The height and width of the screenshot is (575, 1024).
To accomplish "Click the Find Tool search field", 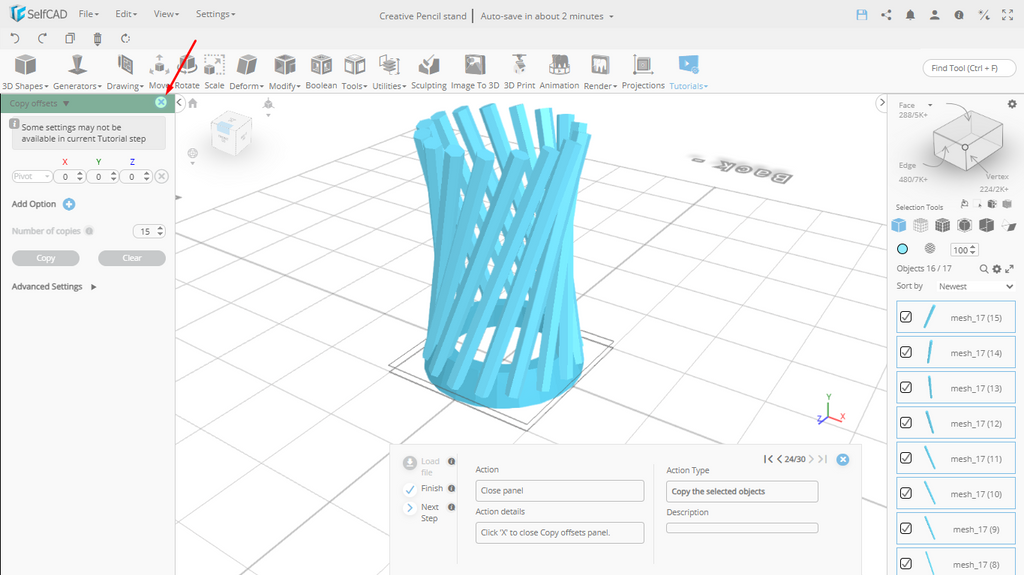I will [969, 68].
